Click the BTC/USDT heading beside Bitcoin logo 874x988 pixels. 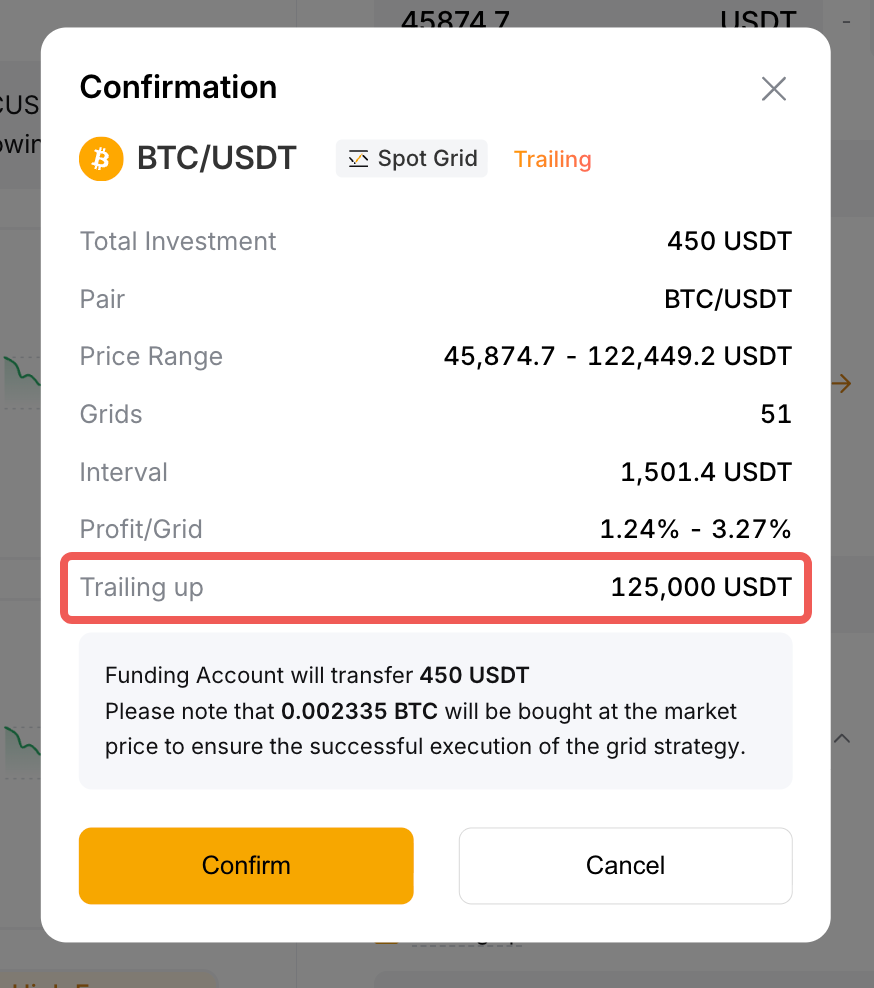coord(217,158)
